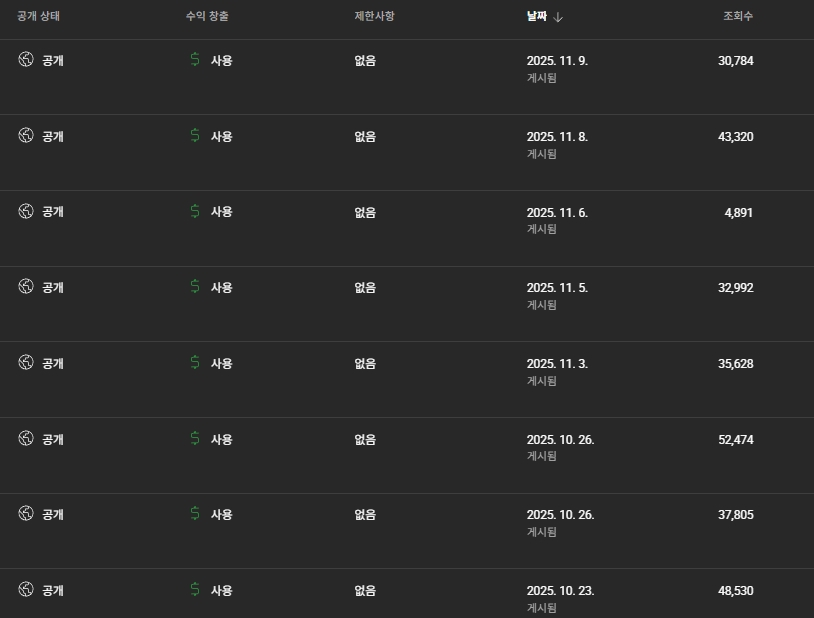The image size is (814, 618).
Task: Click the globe icon in the 2025. 11. 6. row
Action: pos(26,211)
